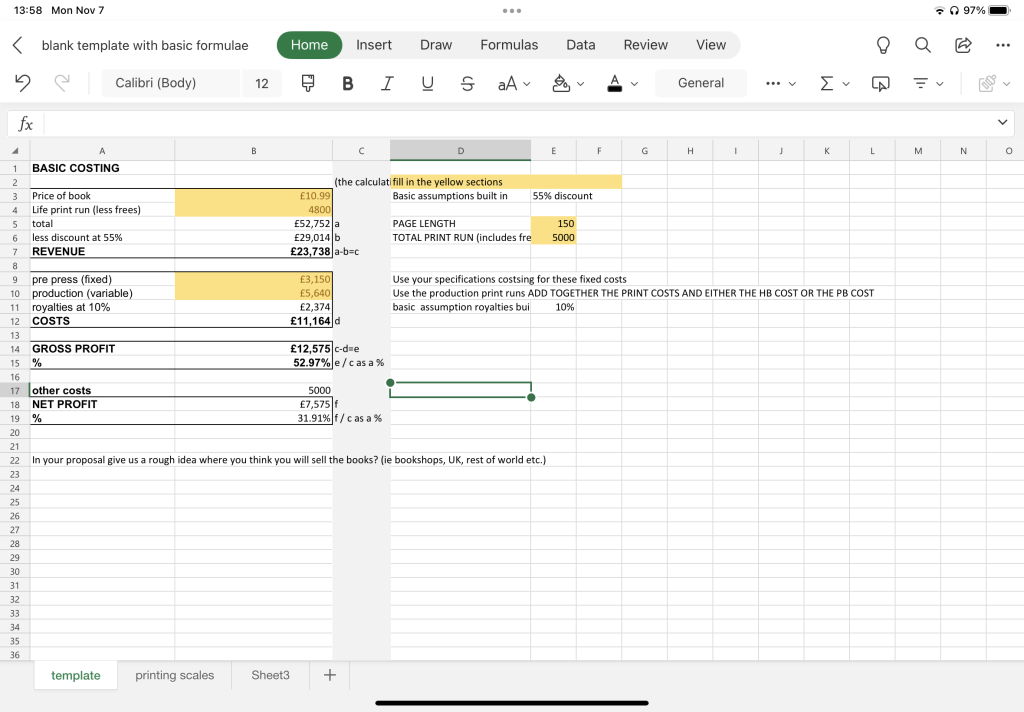Switch to the Formulas tab
1024x712 pixels.
click(x=509, y=44)
